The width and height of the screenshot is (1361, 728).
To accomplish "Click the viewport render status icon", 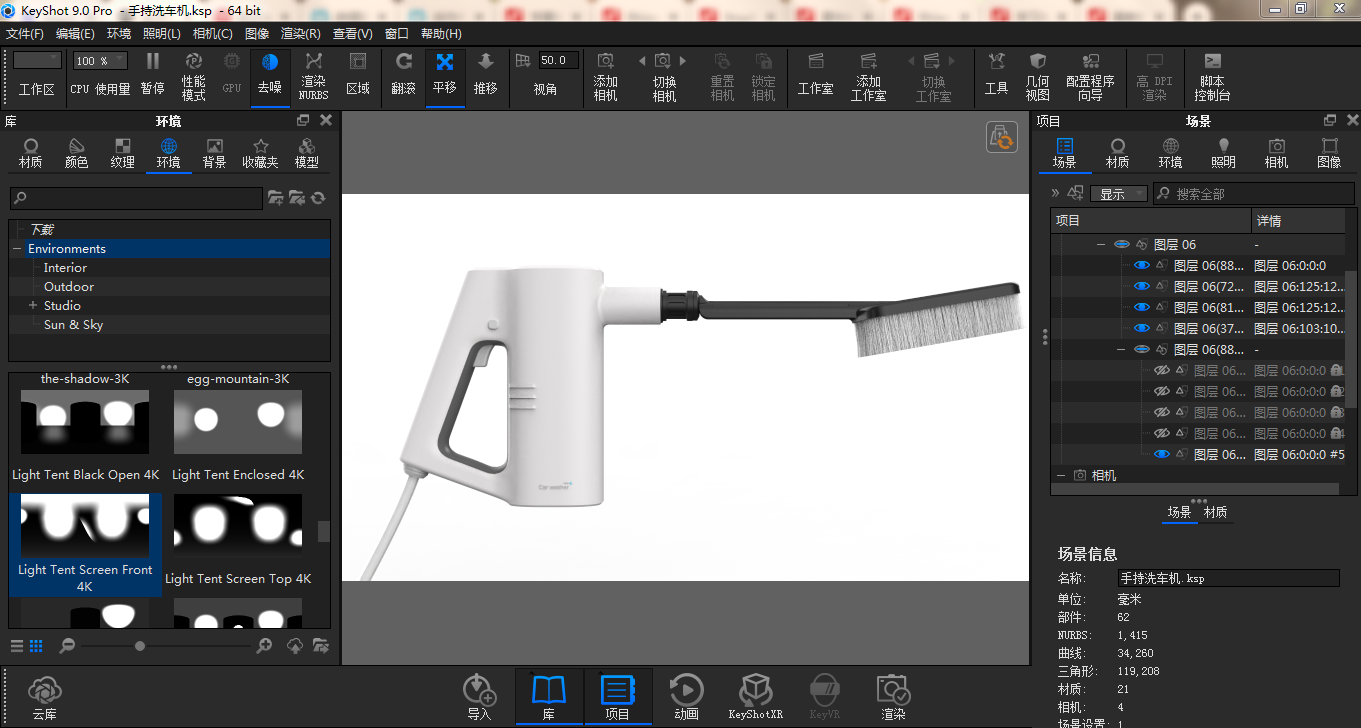I will (1001, 137).
